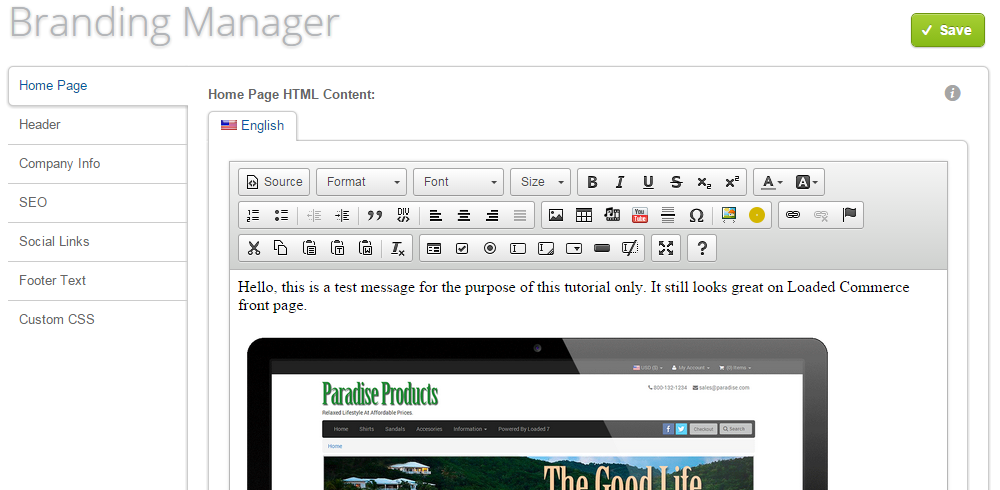
Task: Align text left
Action: tap(436, 216)
